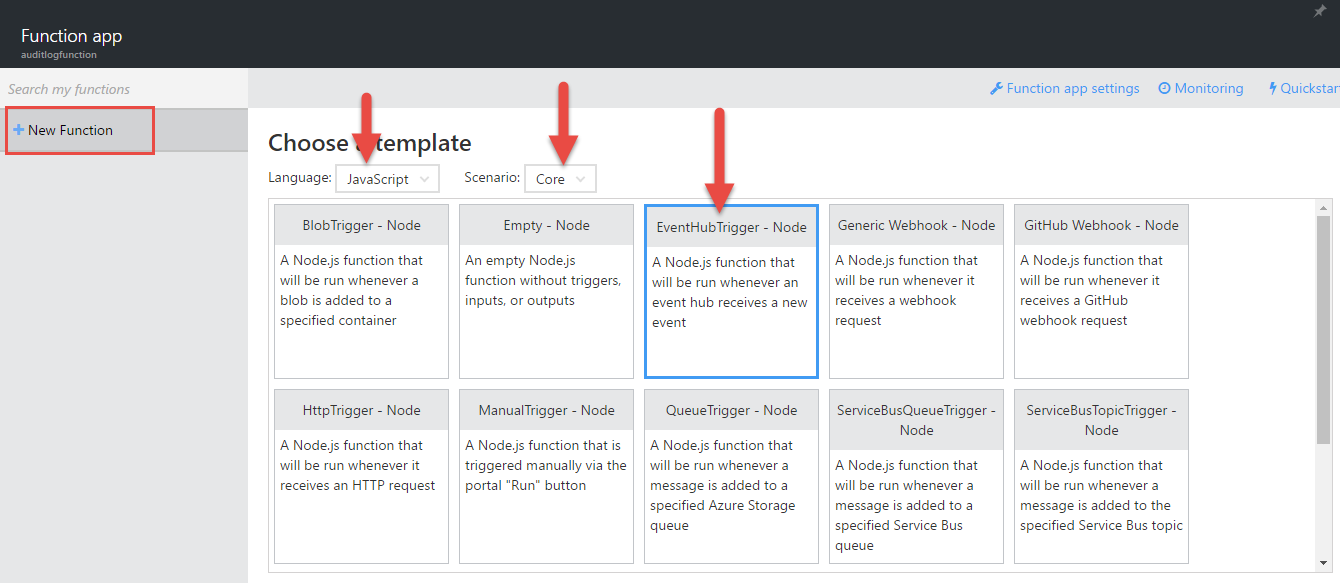1340x583 pixels.
Task: Click the template list scrollbar down arrow
Action: pos(1323,563)
